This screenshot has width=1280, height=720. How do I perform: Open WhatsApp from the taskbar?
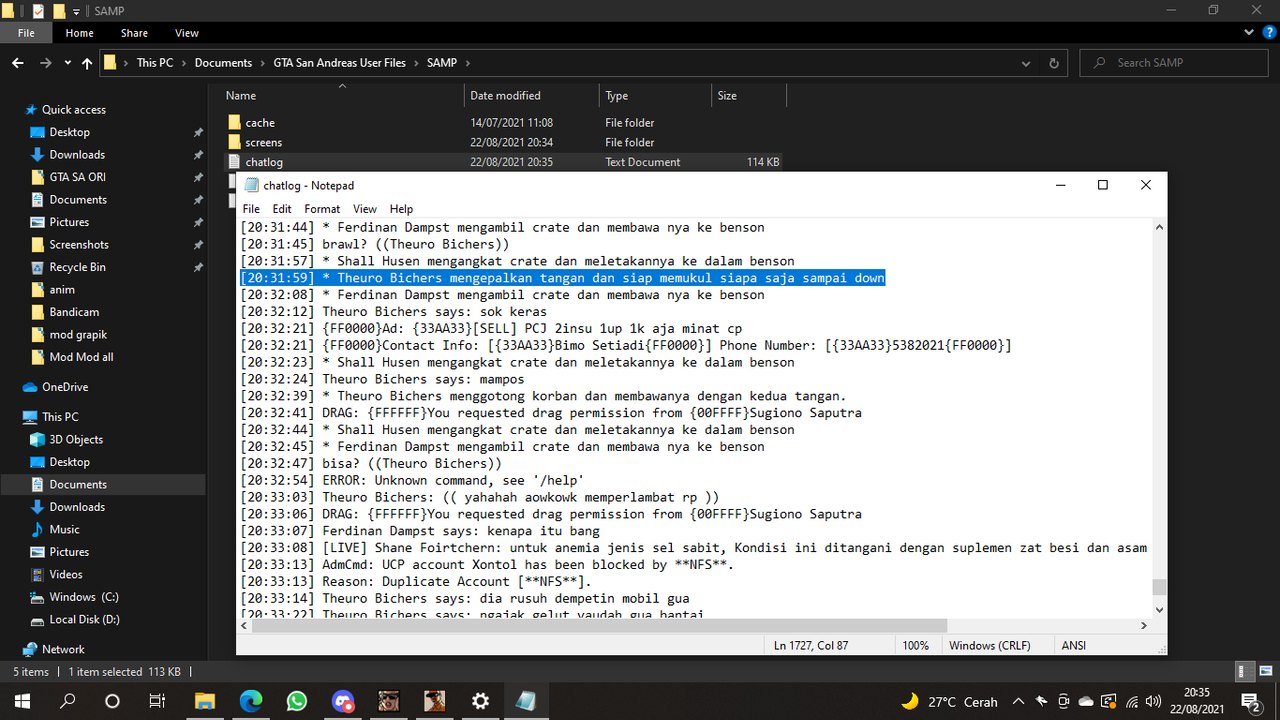[297, 701]
